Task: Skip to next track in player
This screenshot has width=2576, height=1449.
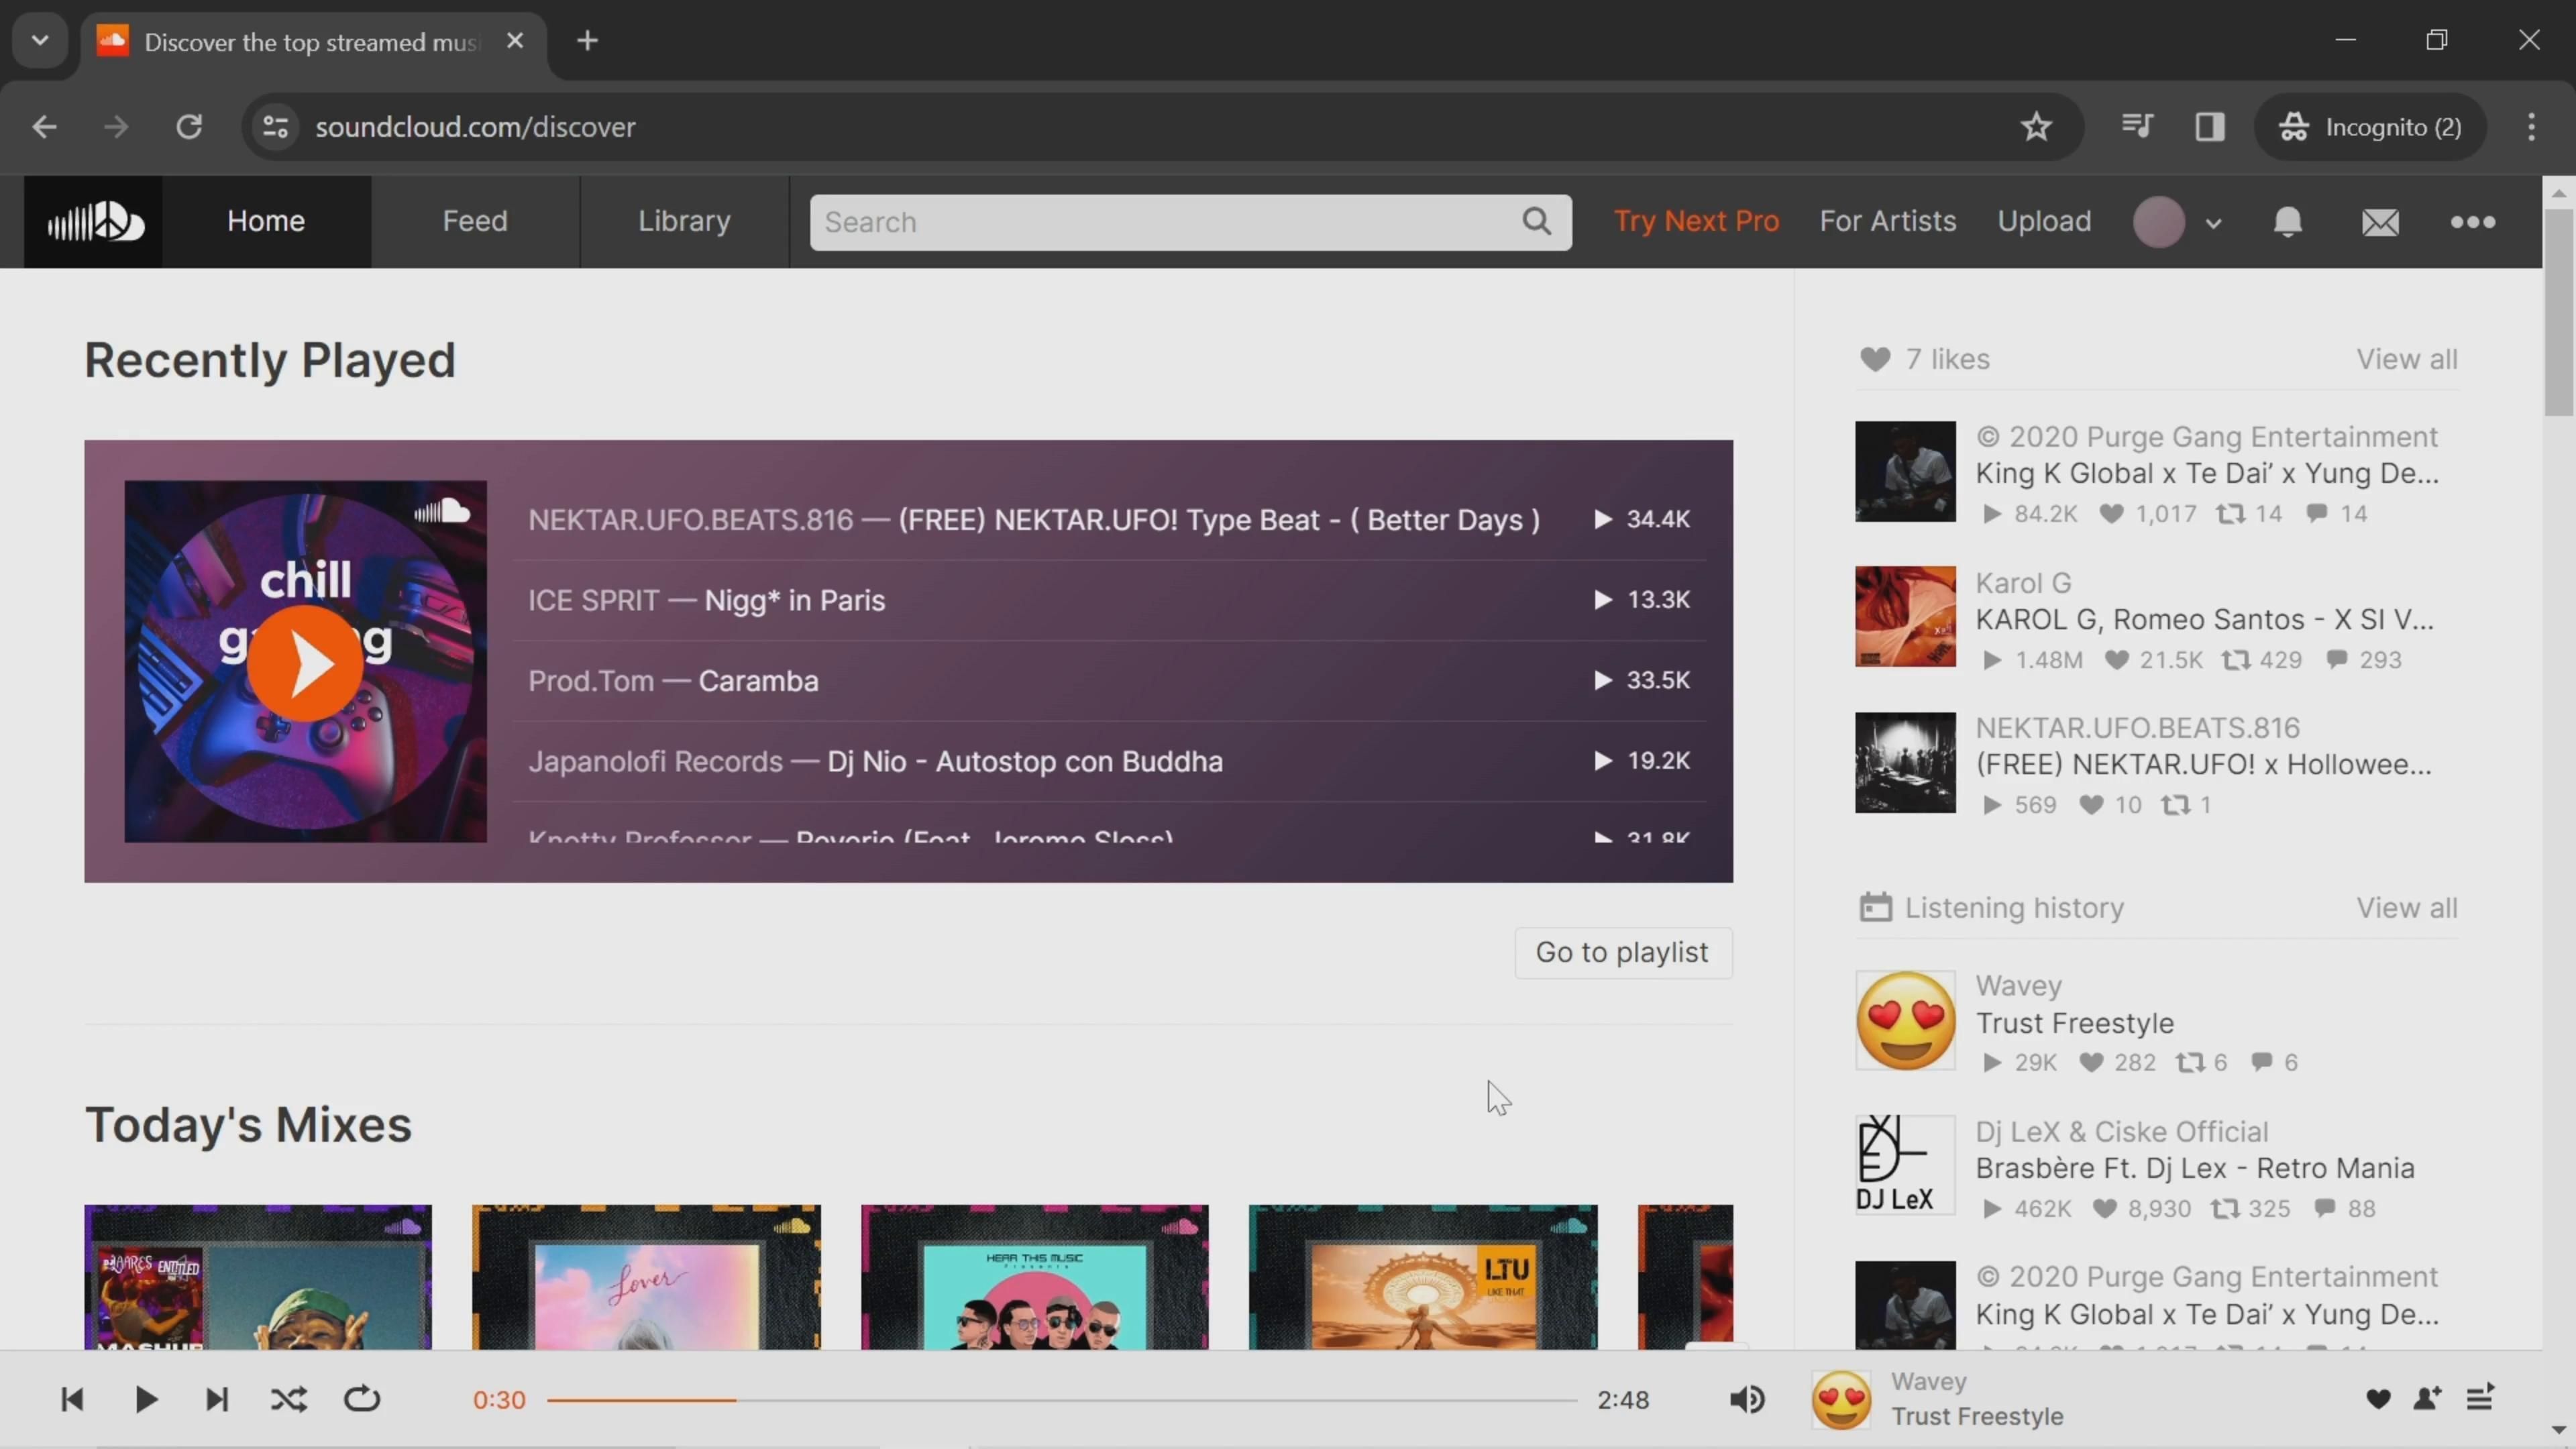Action: [x=217, y=1399]
